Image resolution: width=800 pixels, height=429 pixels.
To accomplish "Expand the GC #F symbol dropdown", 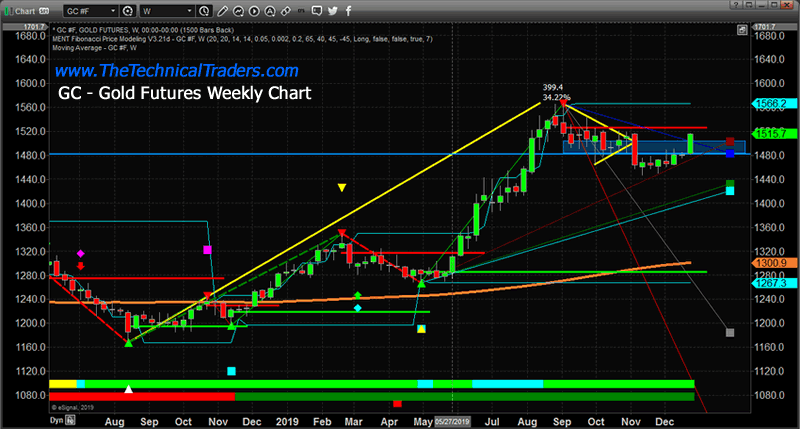I will coord(114,10).
